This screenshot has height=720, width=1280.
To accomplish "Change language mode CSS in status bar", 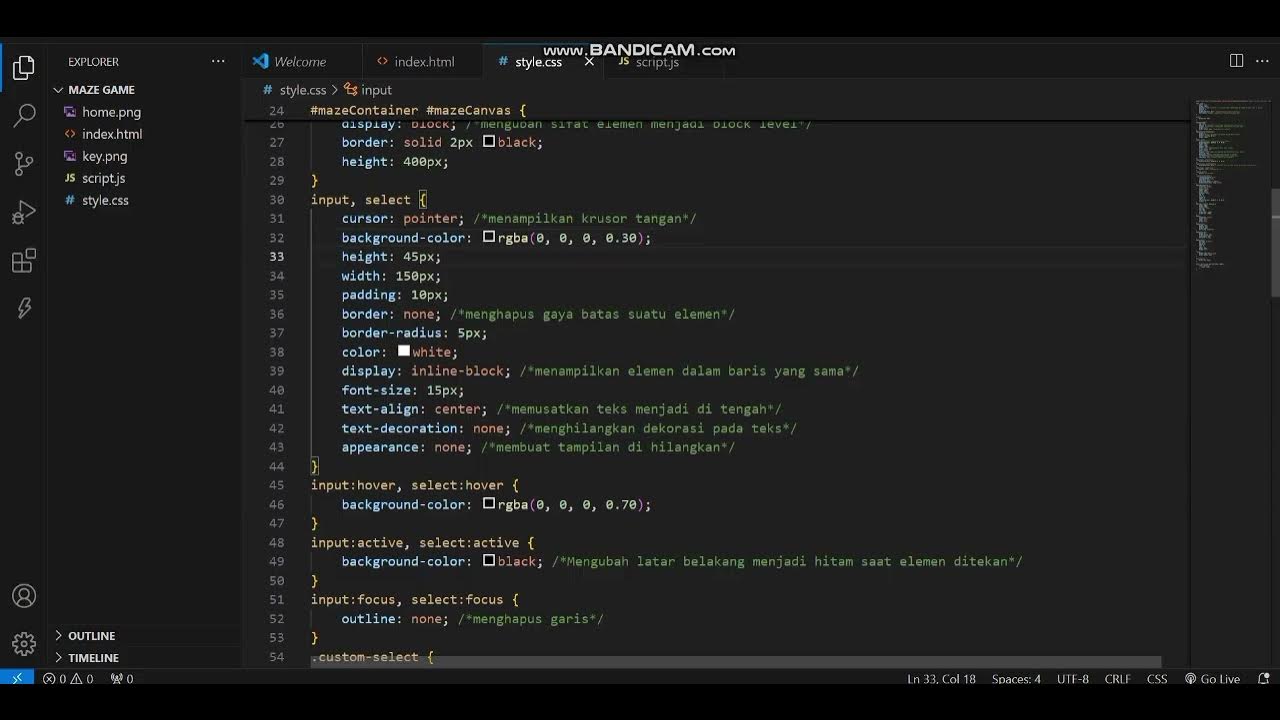I will click(1157, 679).
